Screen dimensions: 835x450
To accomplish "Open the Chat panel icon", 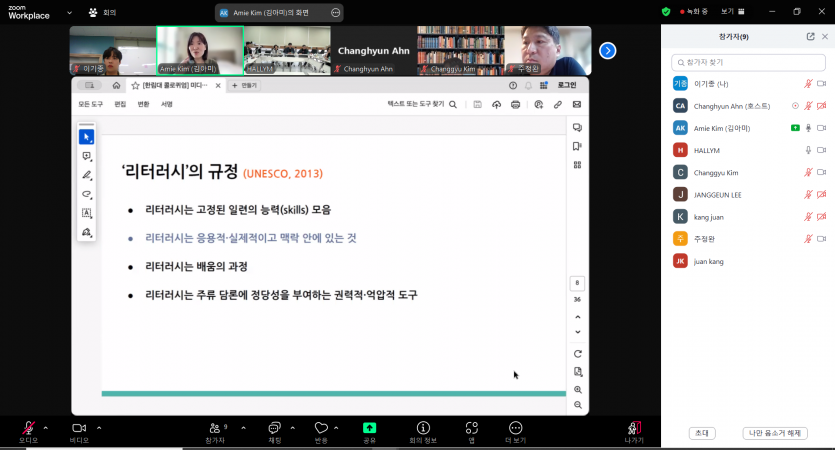I will [x=274, y=428].
